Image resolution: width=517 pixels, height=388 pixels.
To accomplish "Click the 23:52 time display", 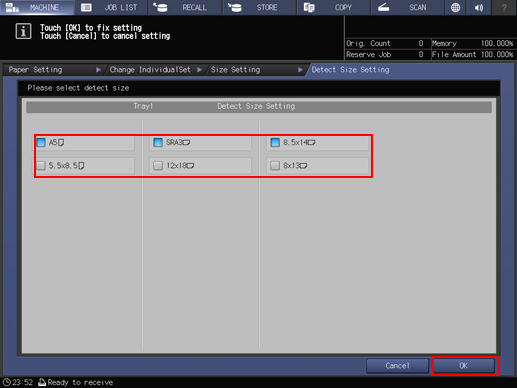I will (23, 382).
